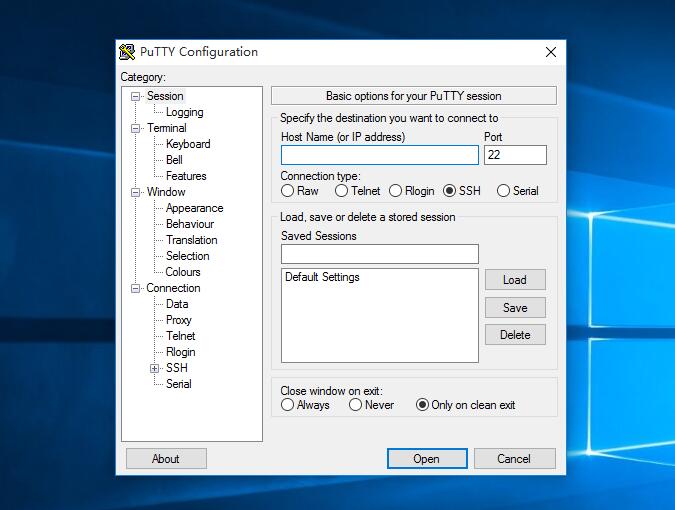Open the Logging category
The height and width of the screenshot is (510, 675).
185,112
